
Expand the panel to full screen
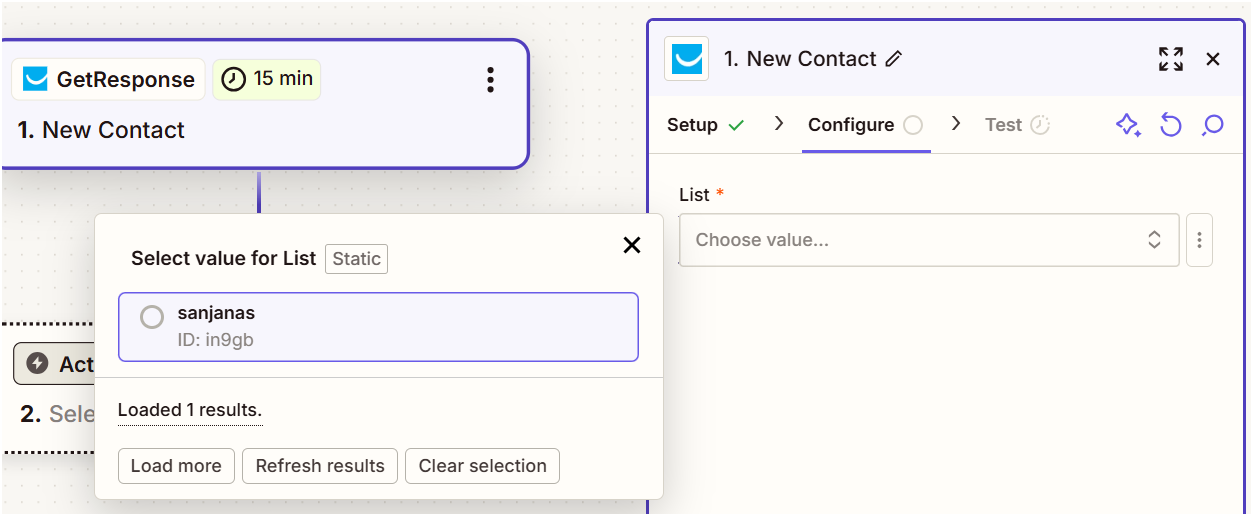pyautogui.click(x=1171, y=59)
